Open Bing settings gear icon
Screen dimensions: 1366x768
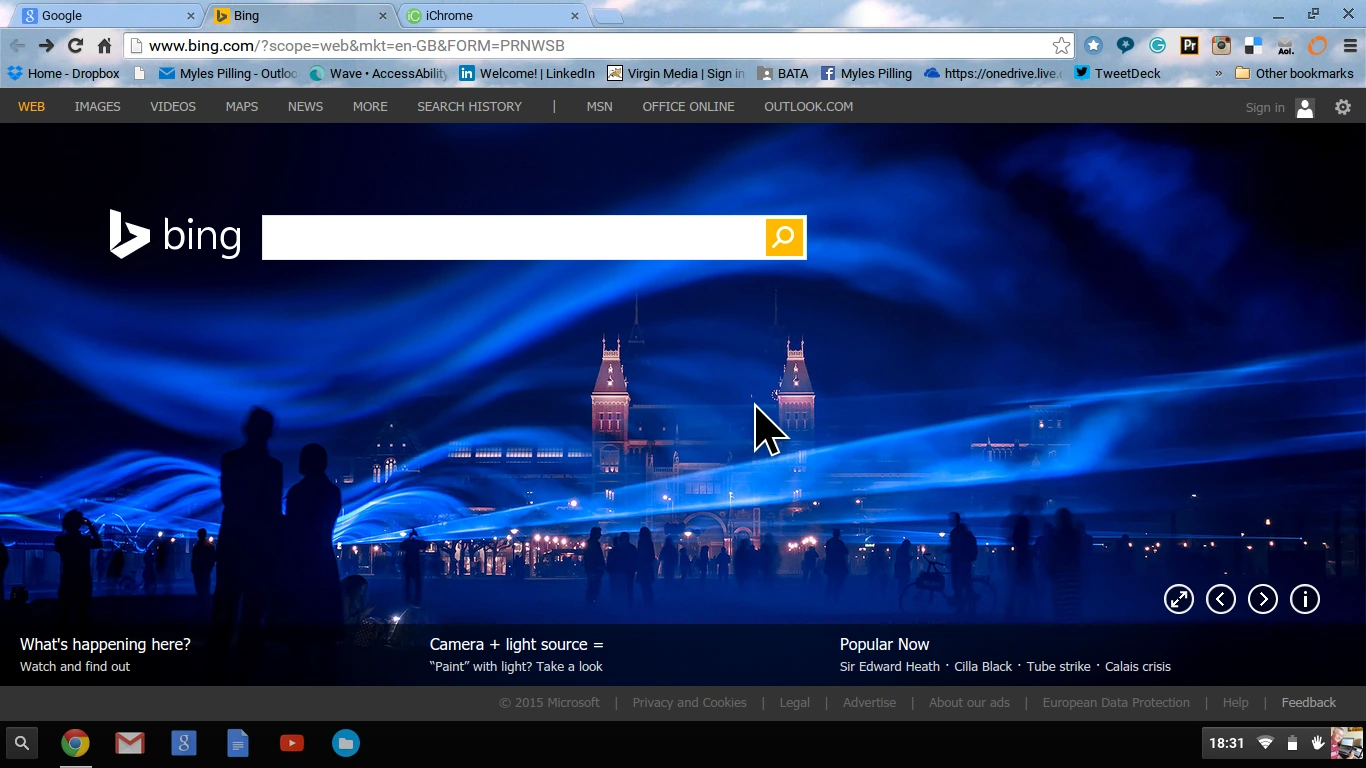pos(1343,107)
